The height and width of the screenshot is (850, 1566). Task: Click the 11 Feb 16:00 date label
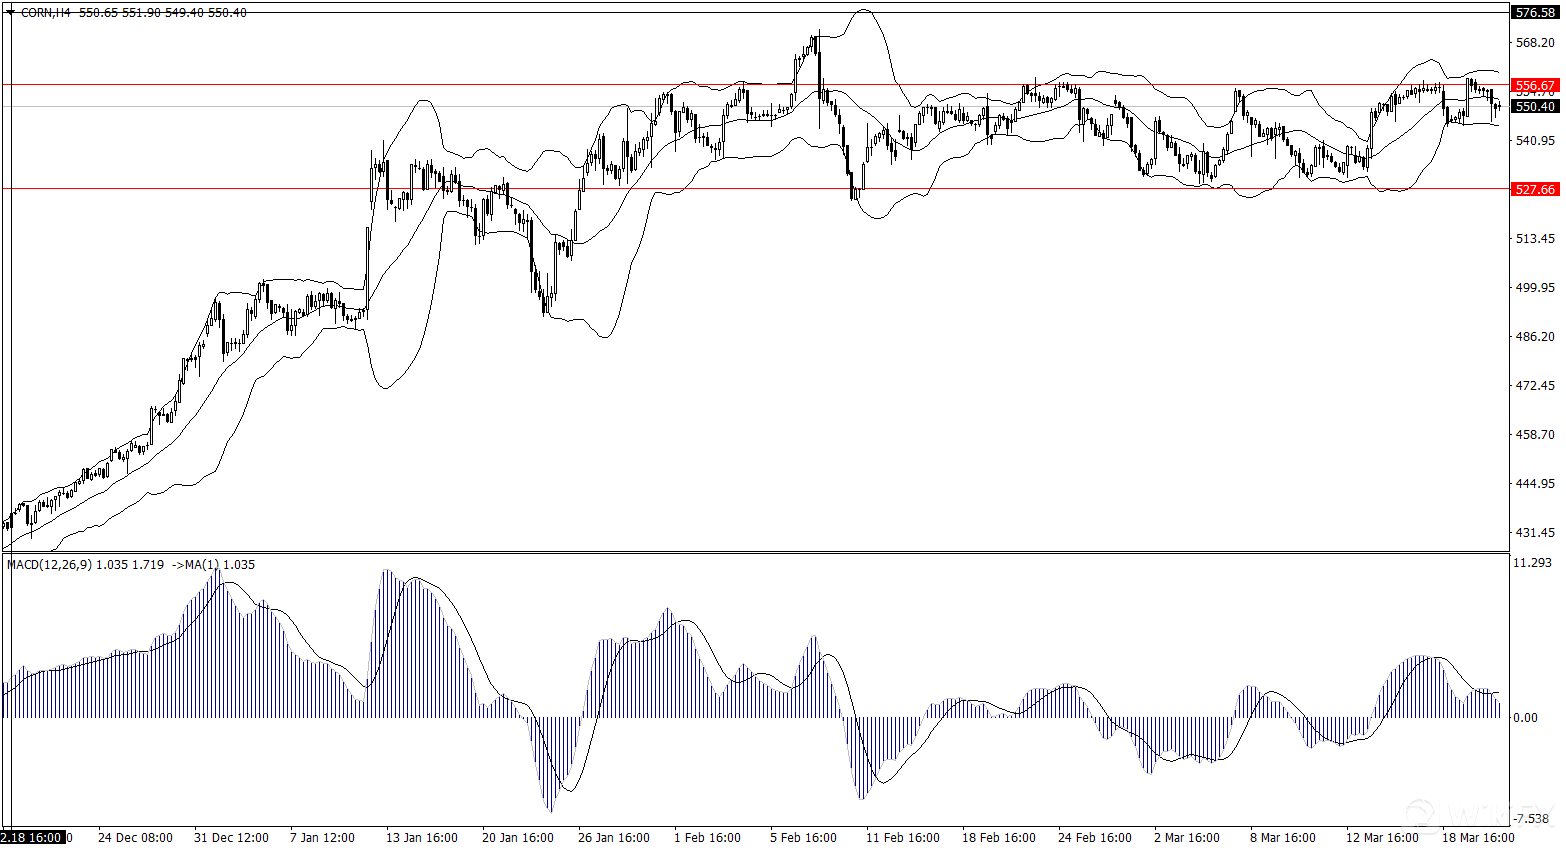(903, 837)
